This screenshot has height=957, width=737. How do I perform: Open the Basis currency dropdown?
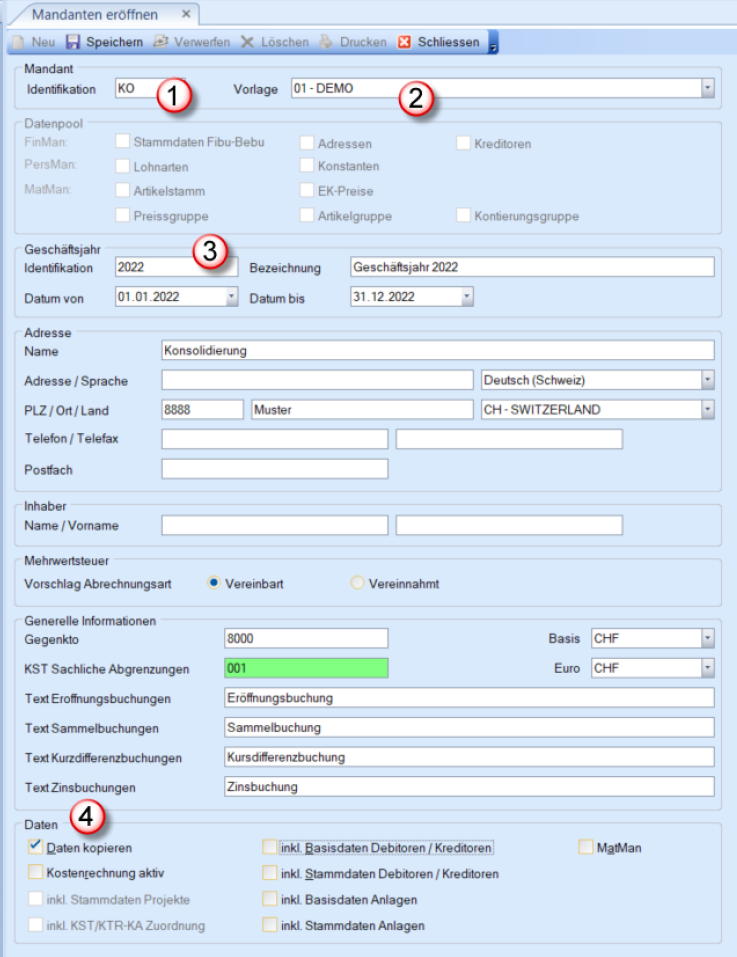point(708,638)
